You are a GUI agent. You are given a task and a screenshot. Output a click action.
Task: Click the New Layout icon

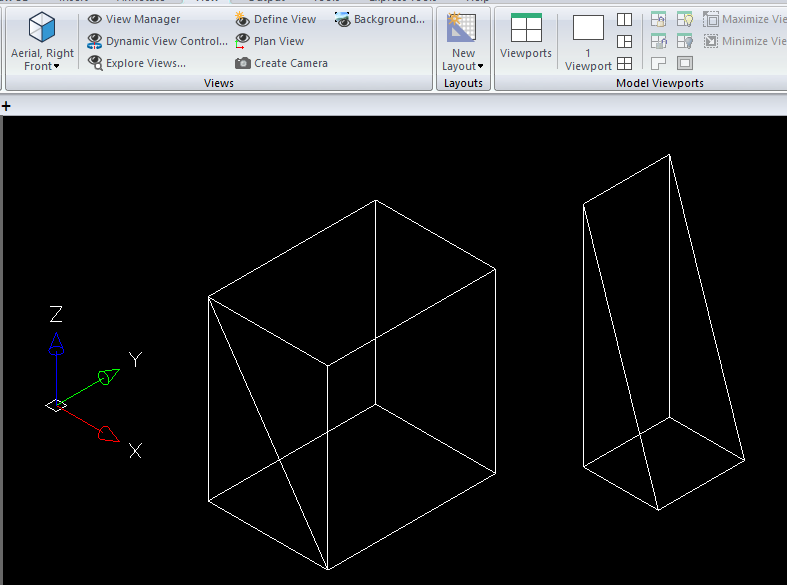[462, 28]
